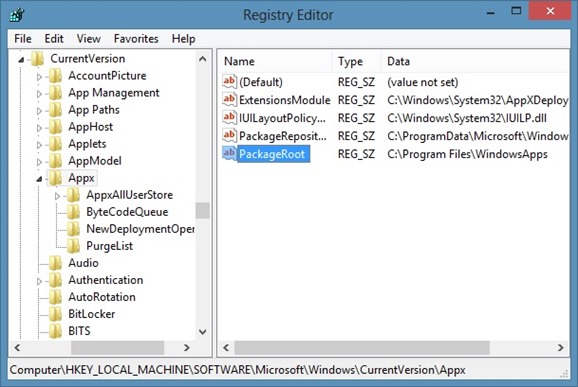578x387 pixels.
Task: Click tree pane vertical scrollbar thumb
Action: [203, 210]
